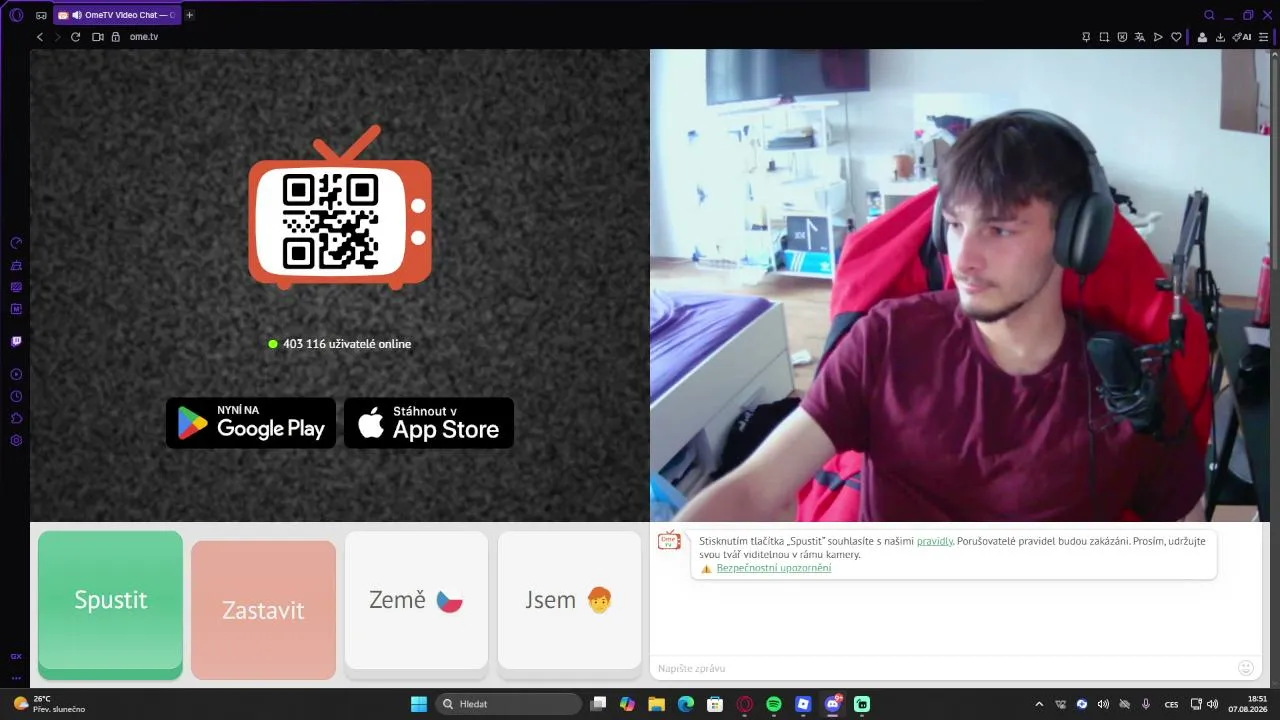Get OmeTV on Google Play
1280x720 pixels.
tap(251, 423)
